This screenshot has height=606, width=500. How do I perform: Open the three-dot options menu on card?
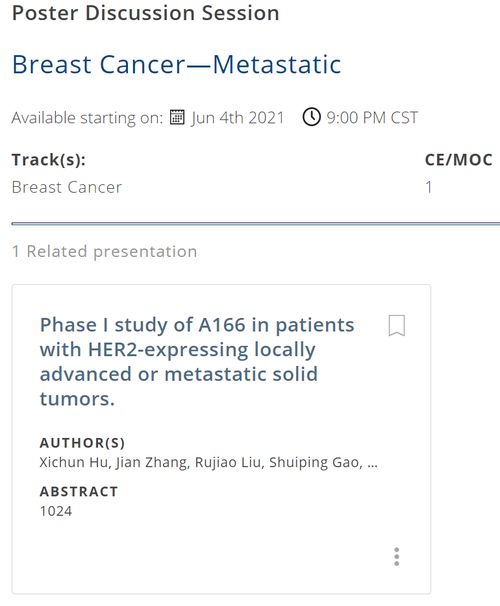pos(396,557)
